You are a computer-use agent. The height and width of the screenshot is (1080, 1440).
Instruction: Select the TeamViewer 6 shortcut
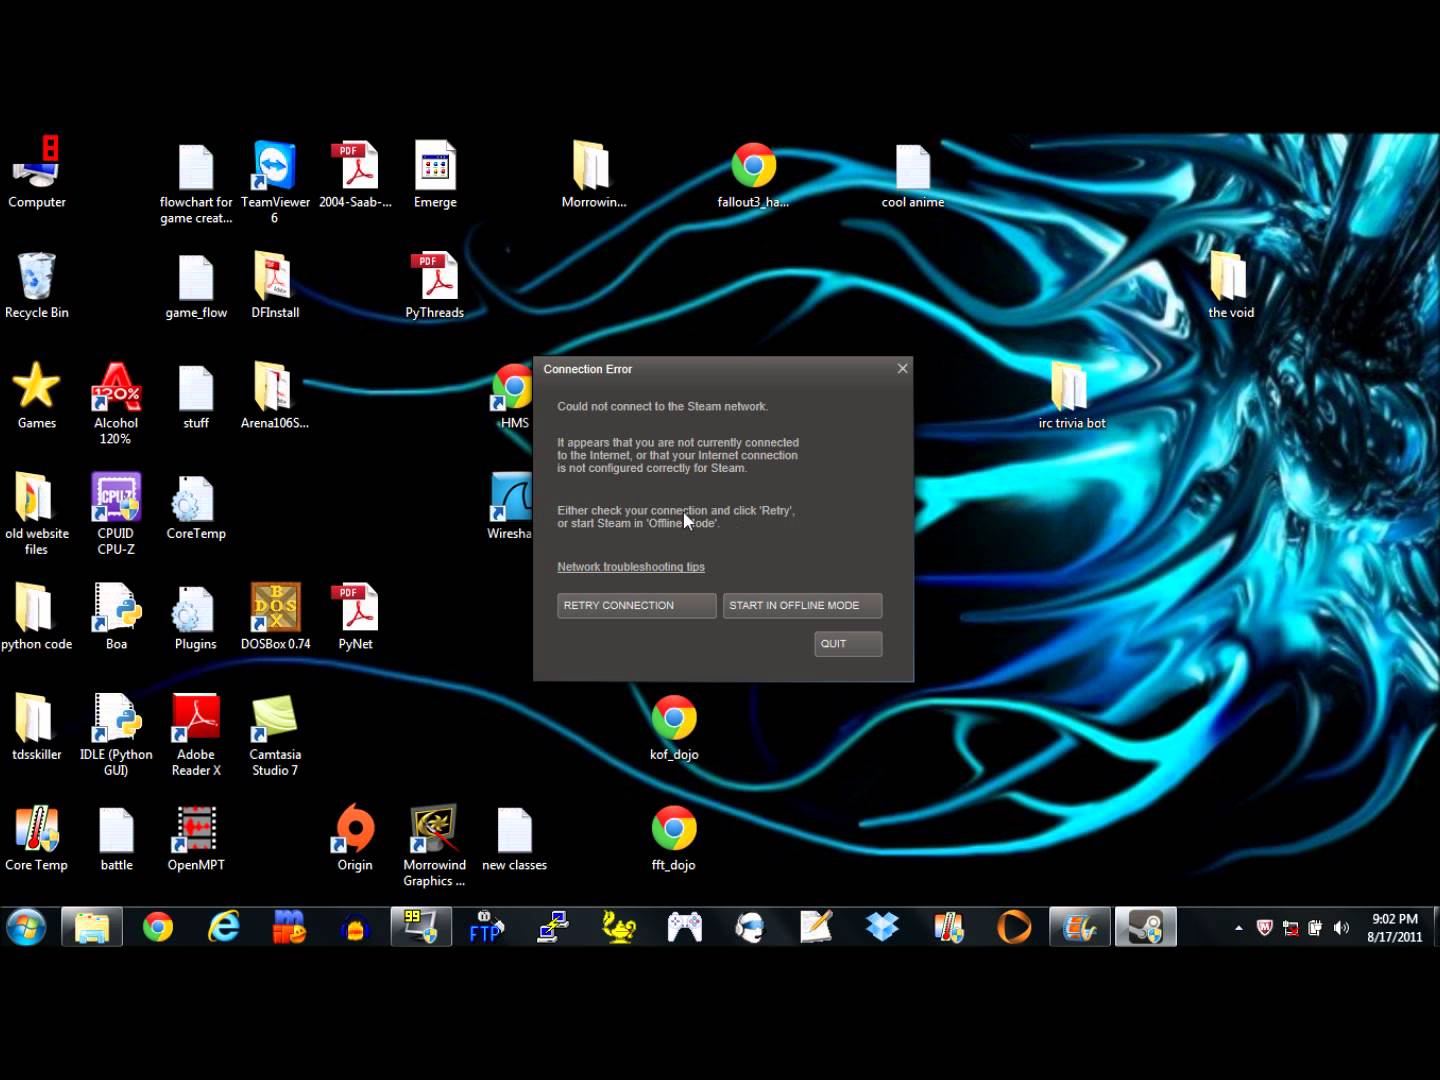click(x=275, y=181)
